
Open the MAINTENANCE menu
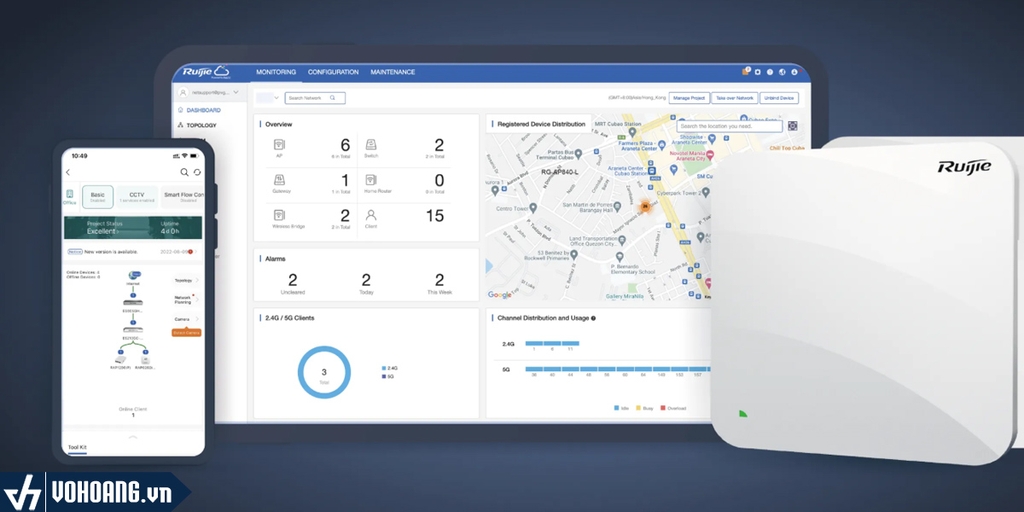point(392,72)
